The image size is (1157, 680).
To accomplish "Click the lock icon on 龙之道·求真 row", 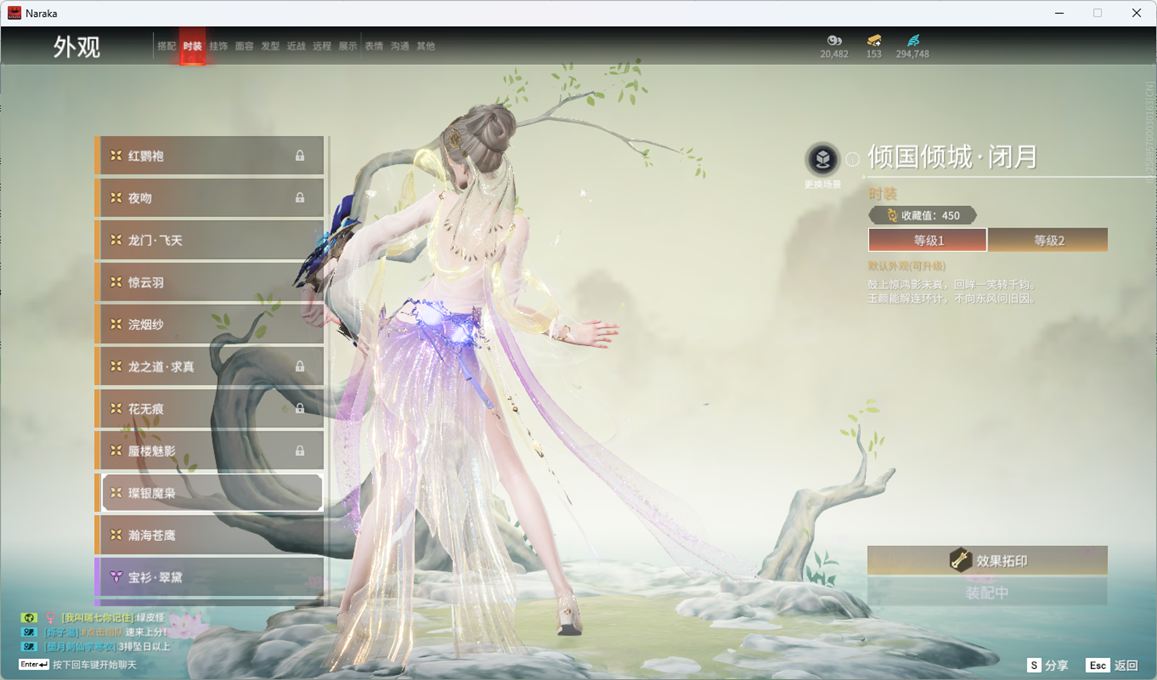I will click(300, 366).
